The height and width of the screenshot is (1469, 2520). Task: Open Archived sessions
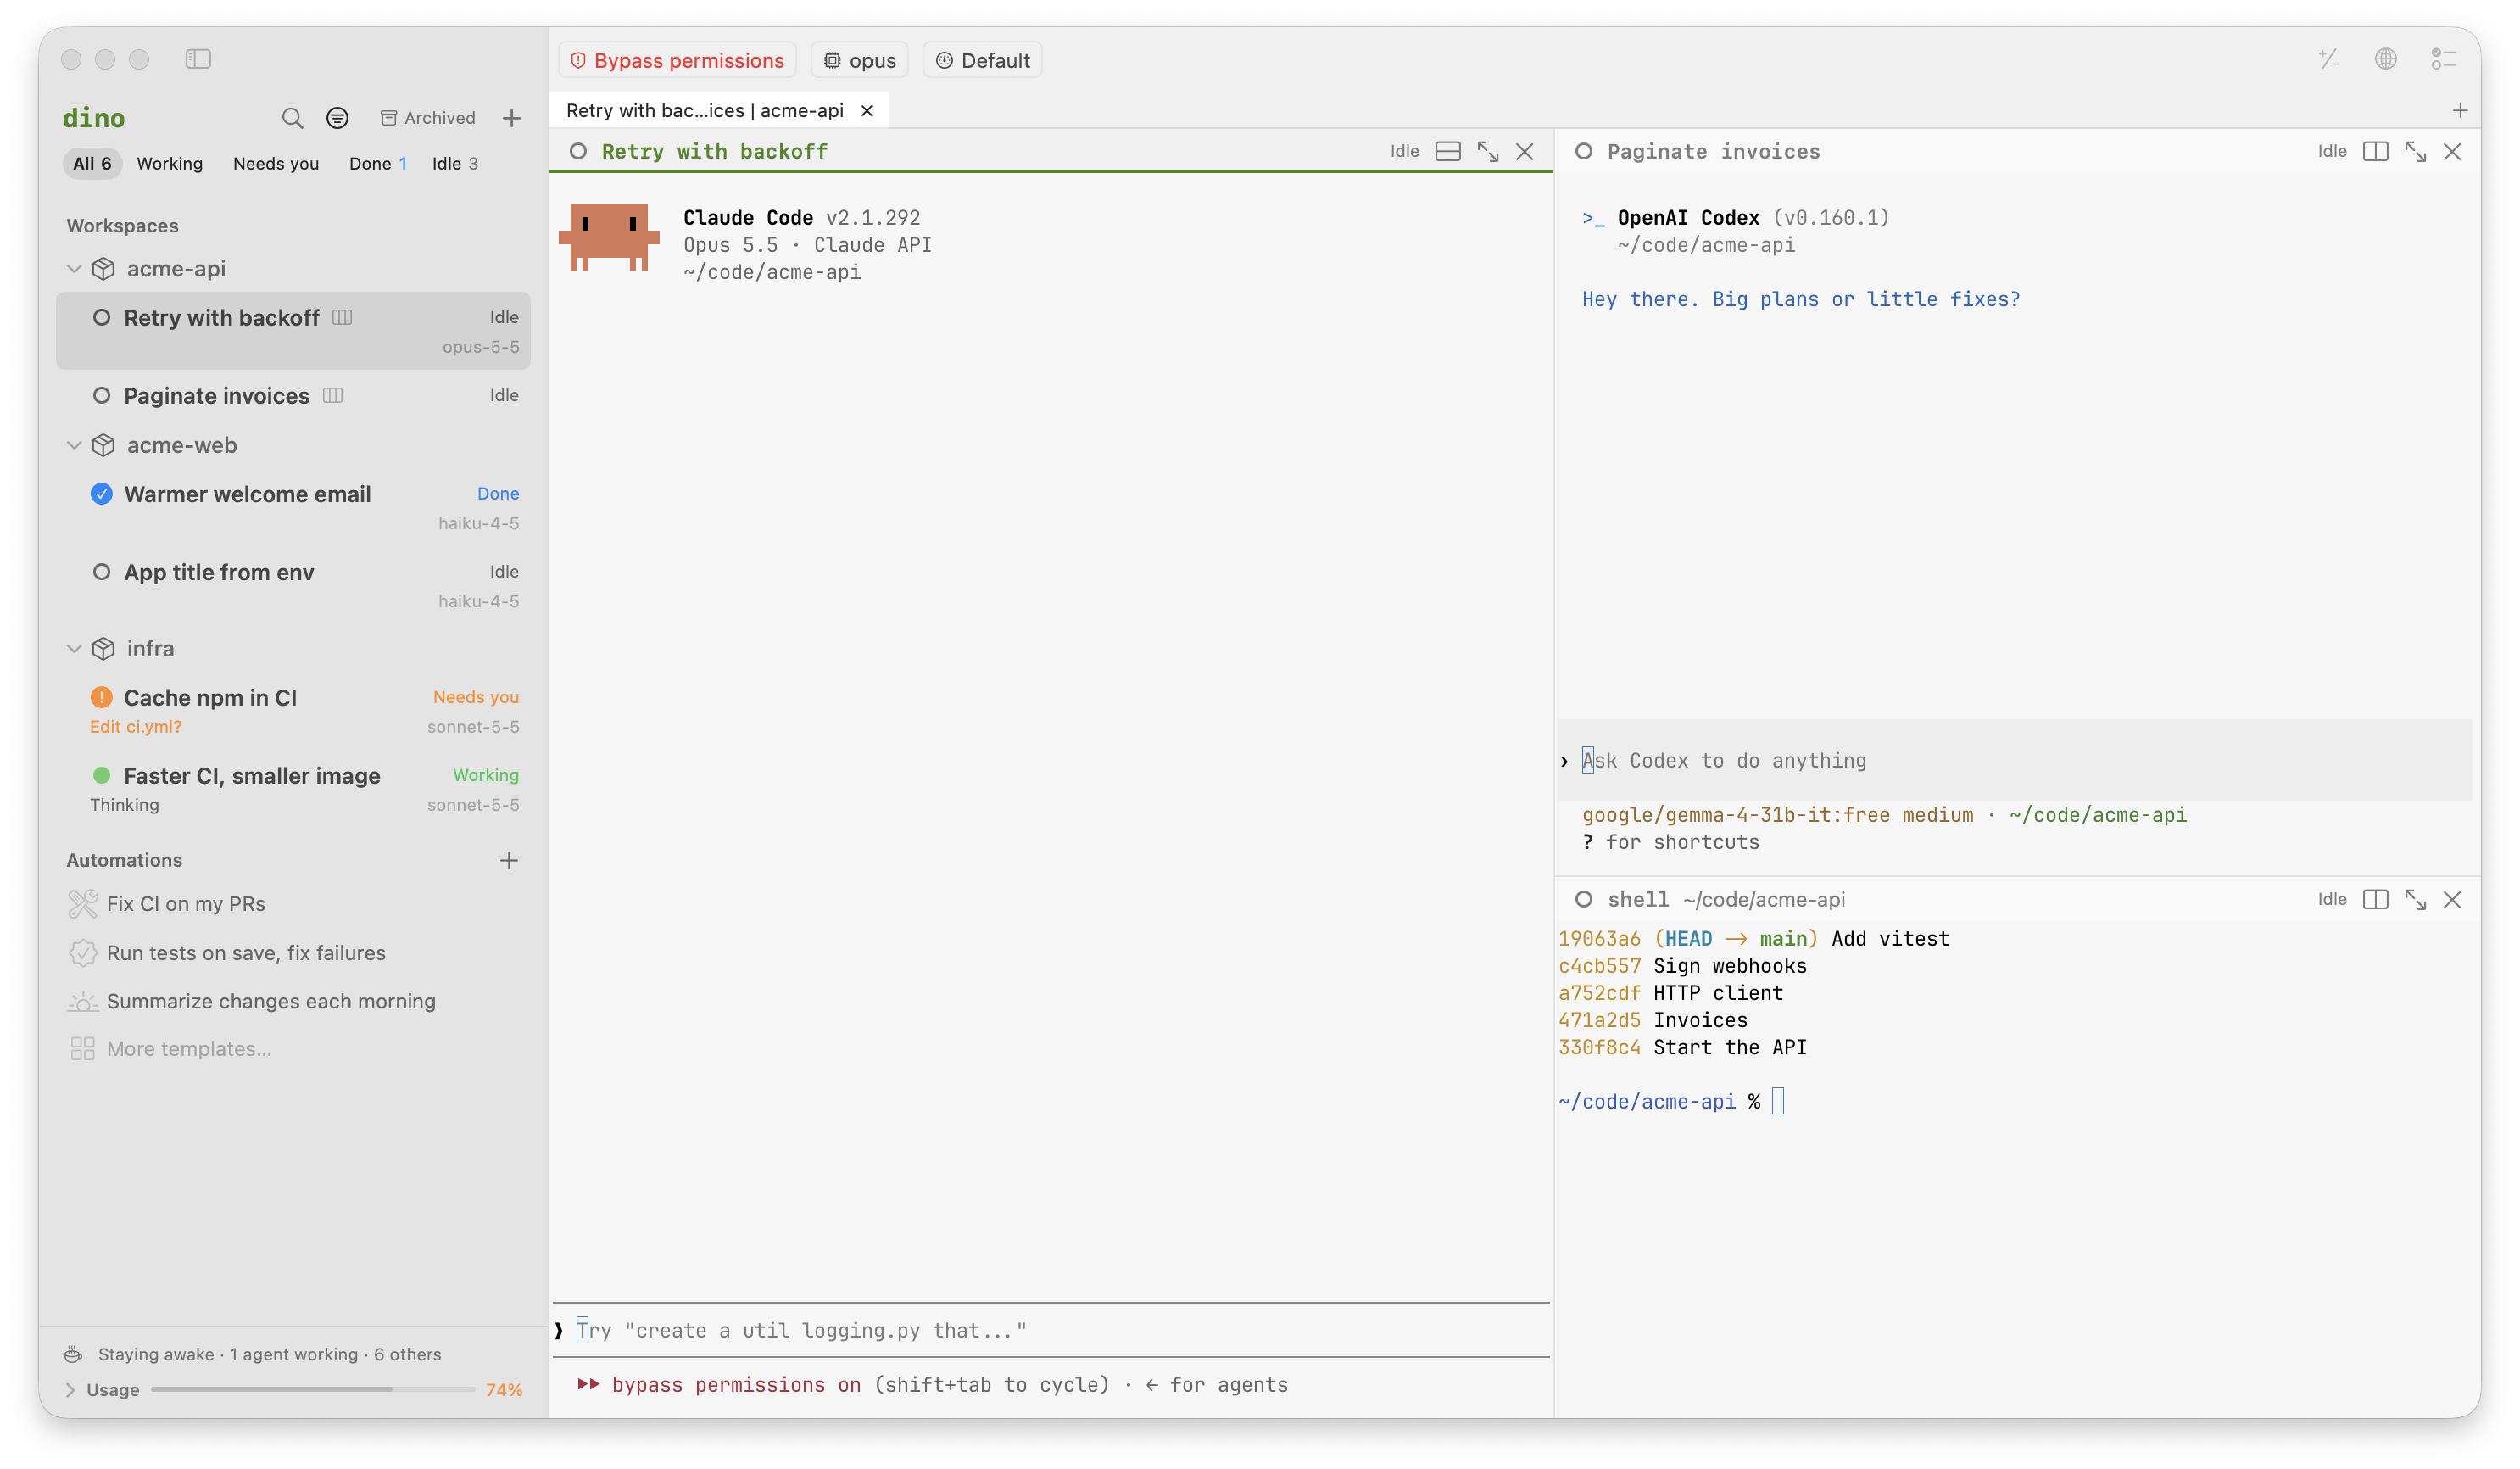tap(427, 118)
